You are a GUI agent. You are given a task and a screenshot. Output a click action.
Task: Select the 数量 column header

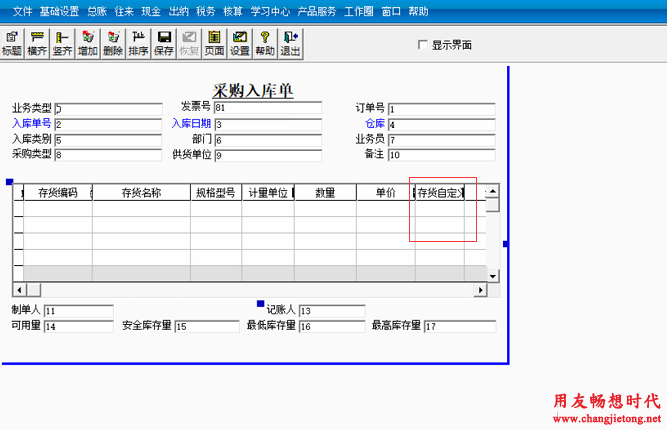pyautogui.click(x=325, y=193)
